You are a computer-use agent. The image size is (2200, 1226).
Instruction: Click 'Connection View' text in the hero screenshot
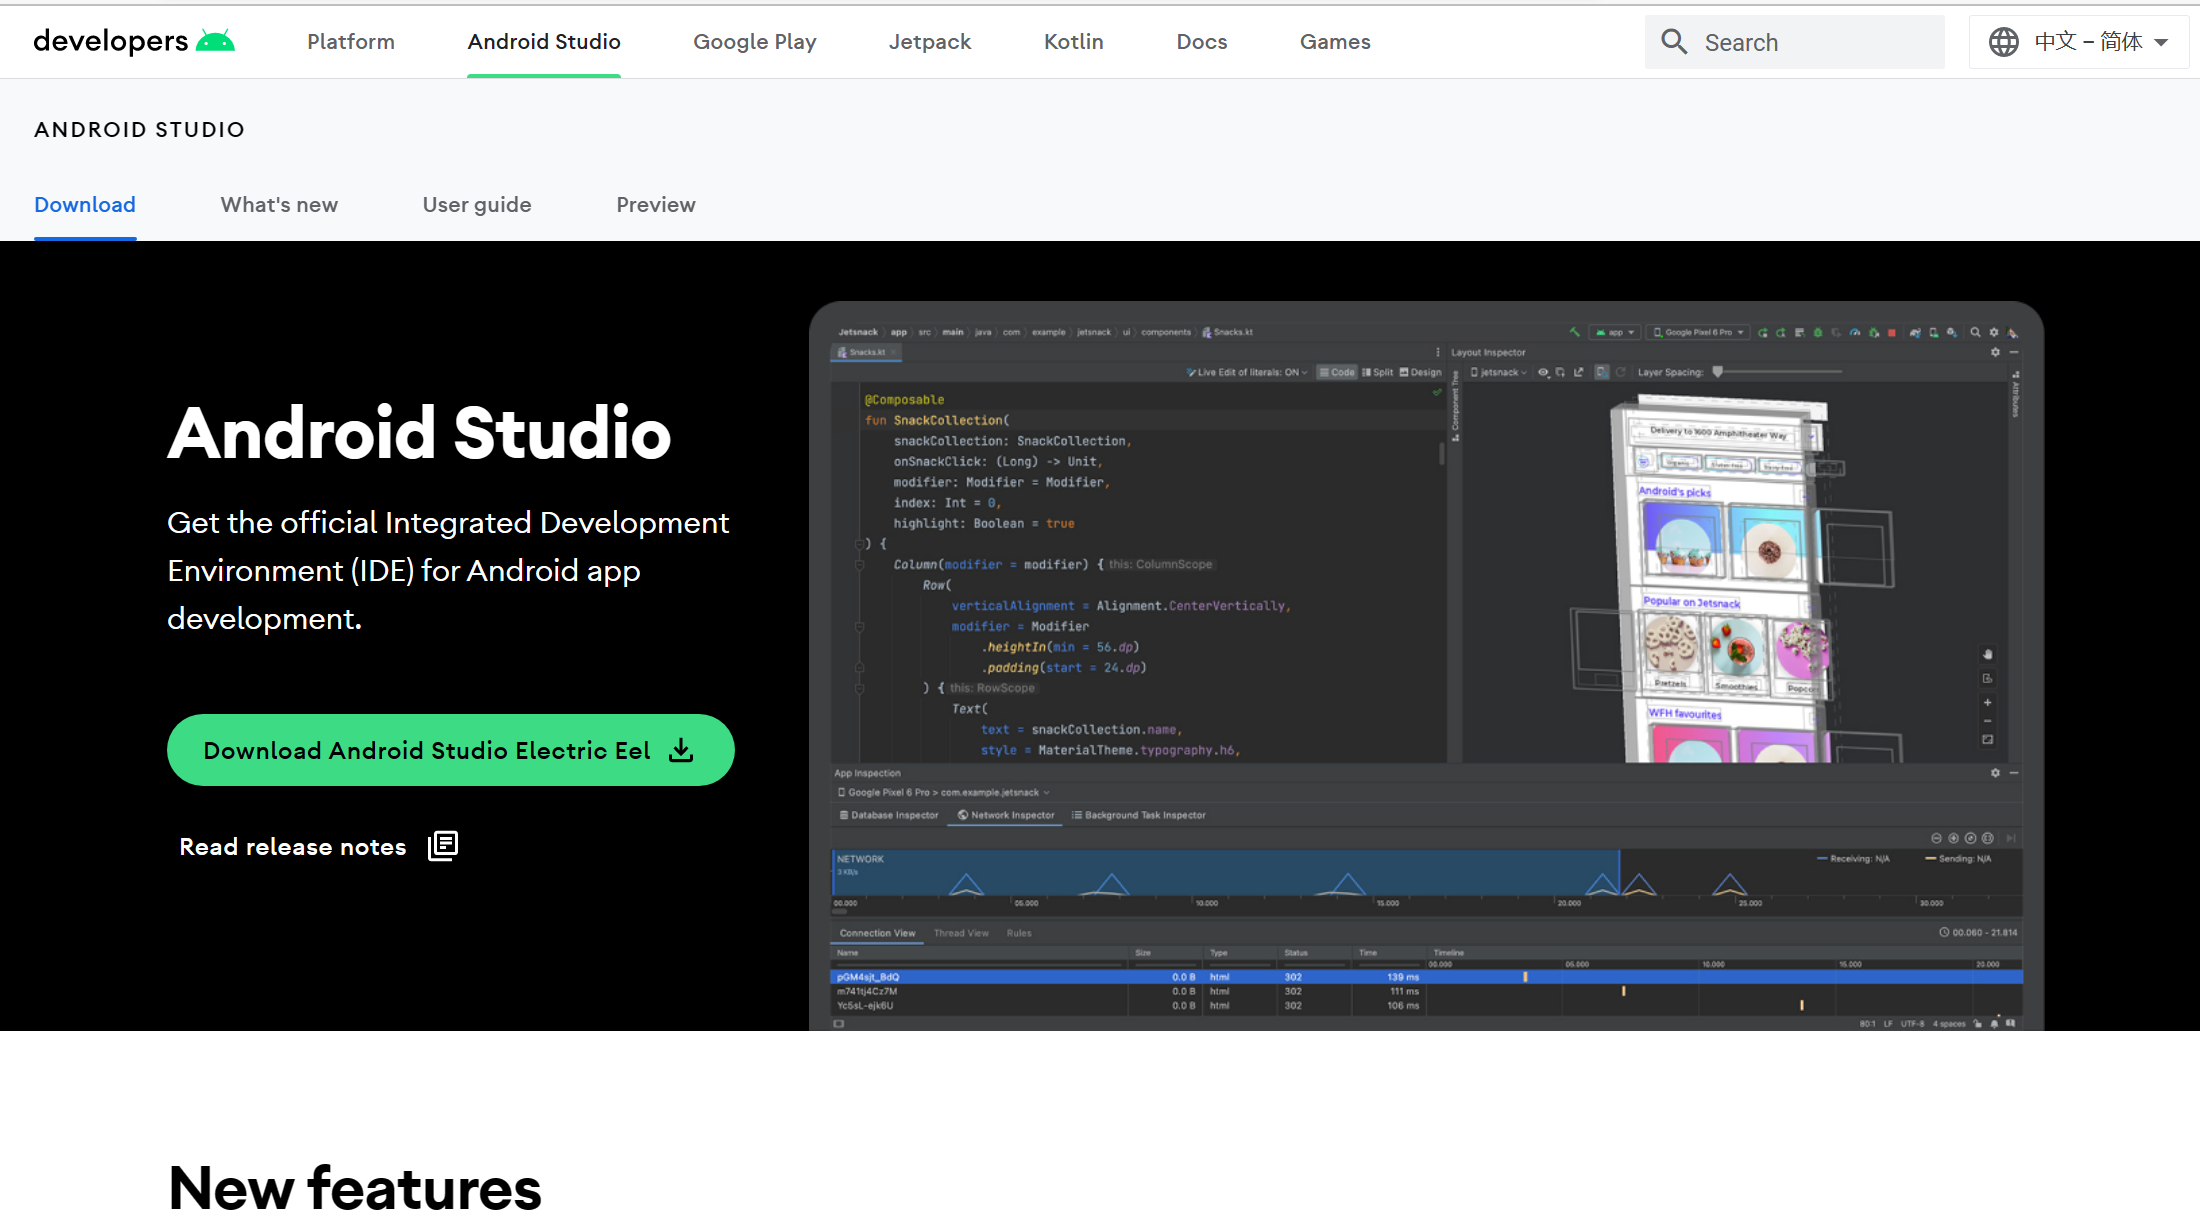877,933
